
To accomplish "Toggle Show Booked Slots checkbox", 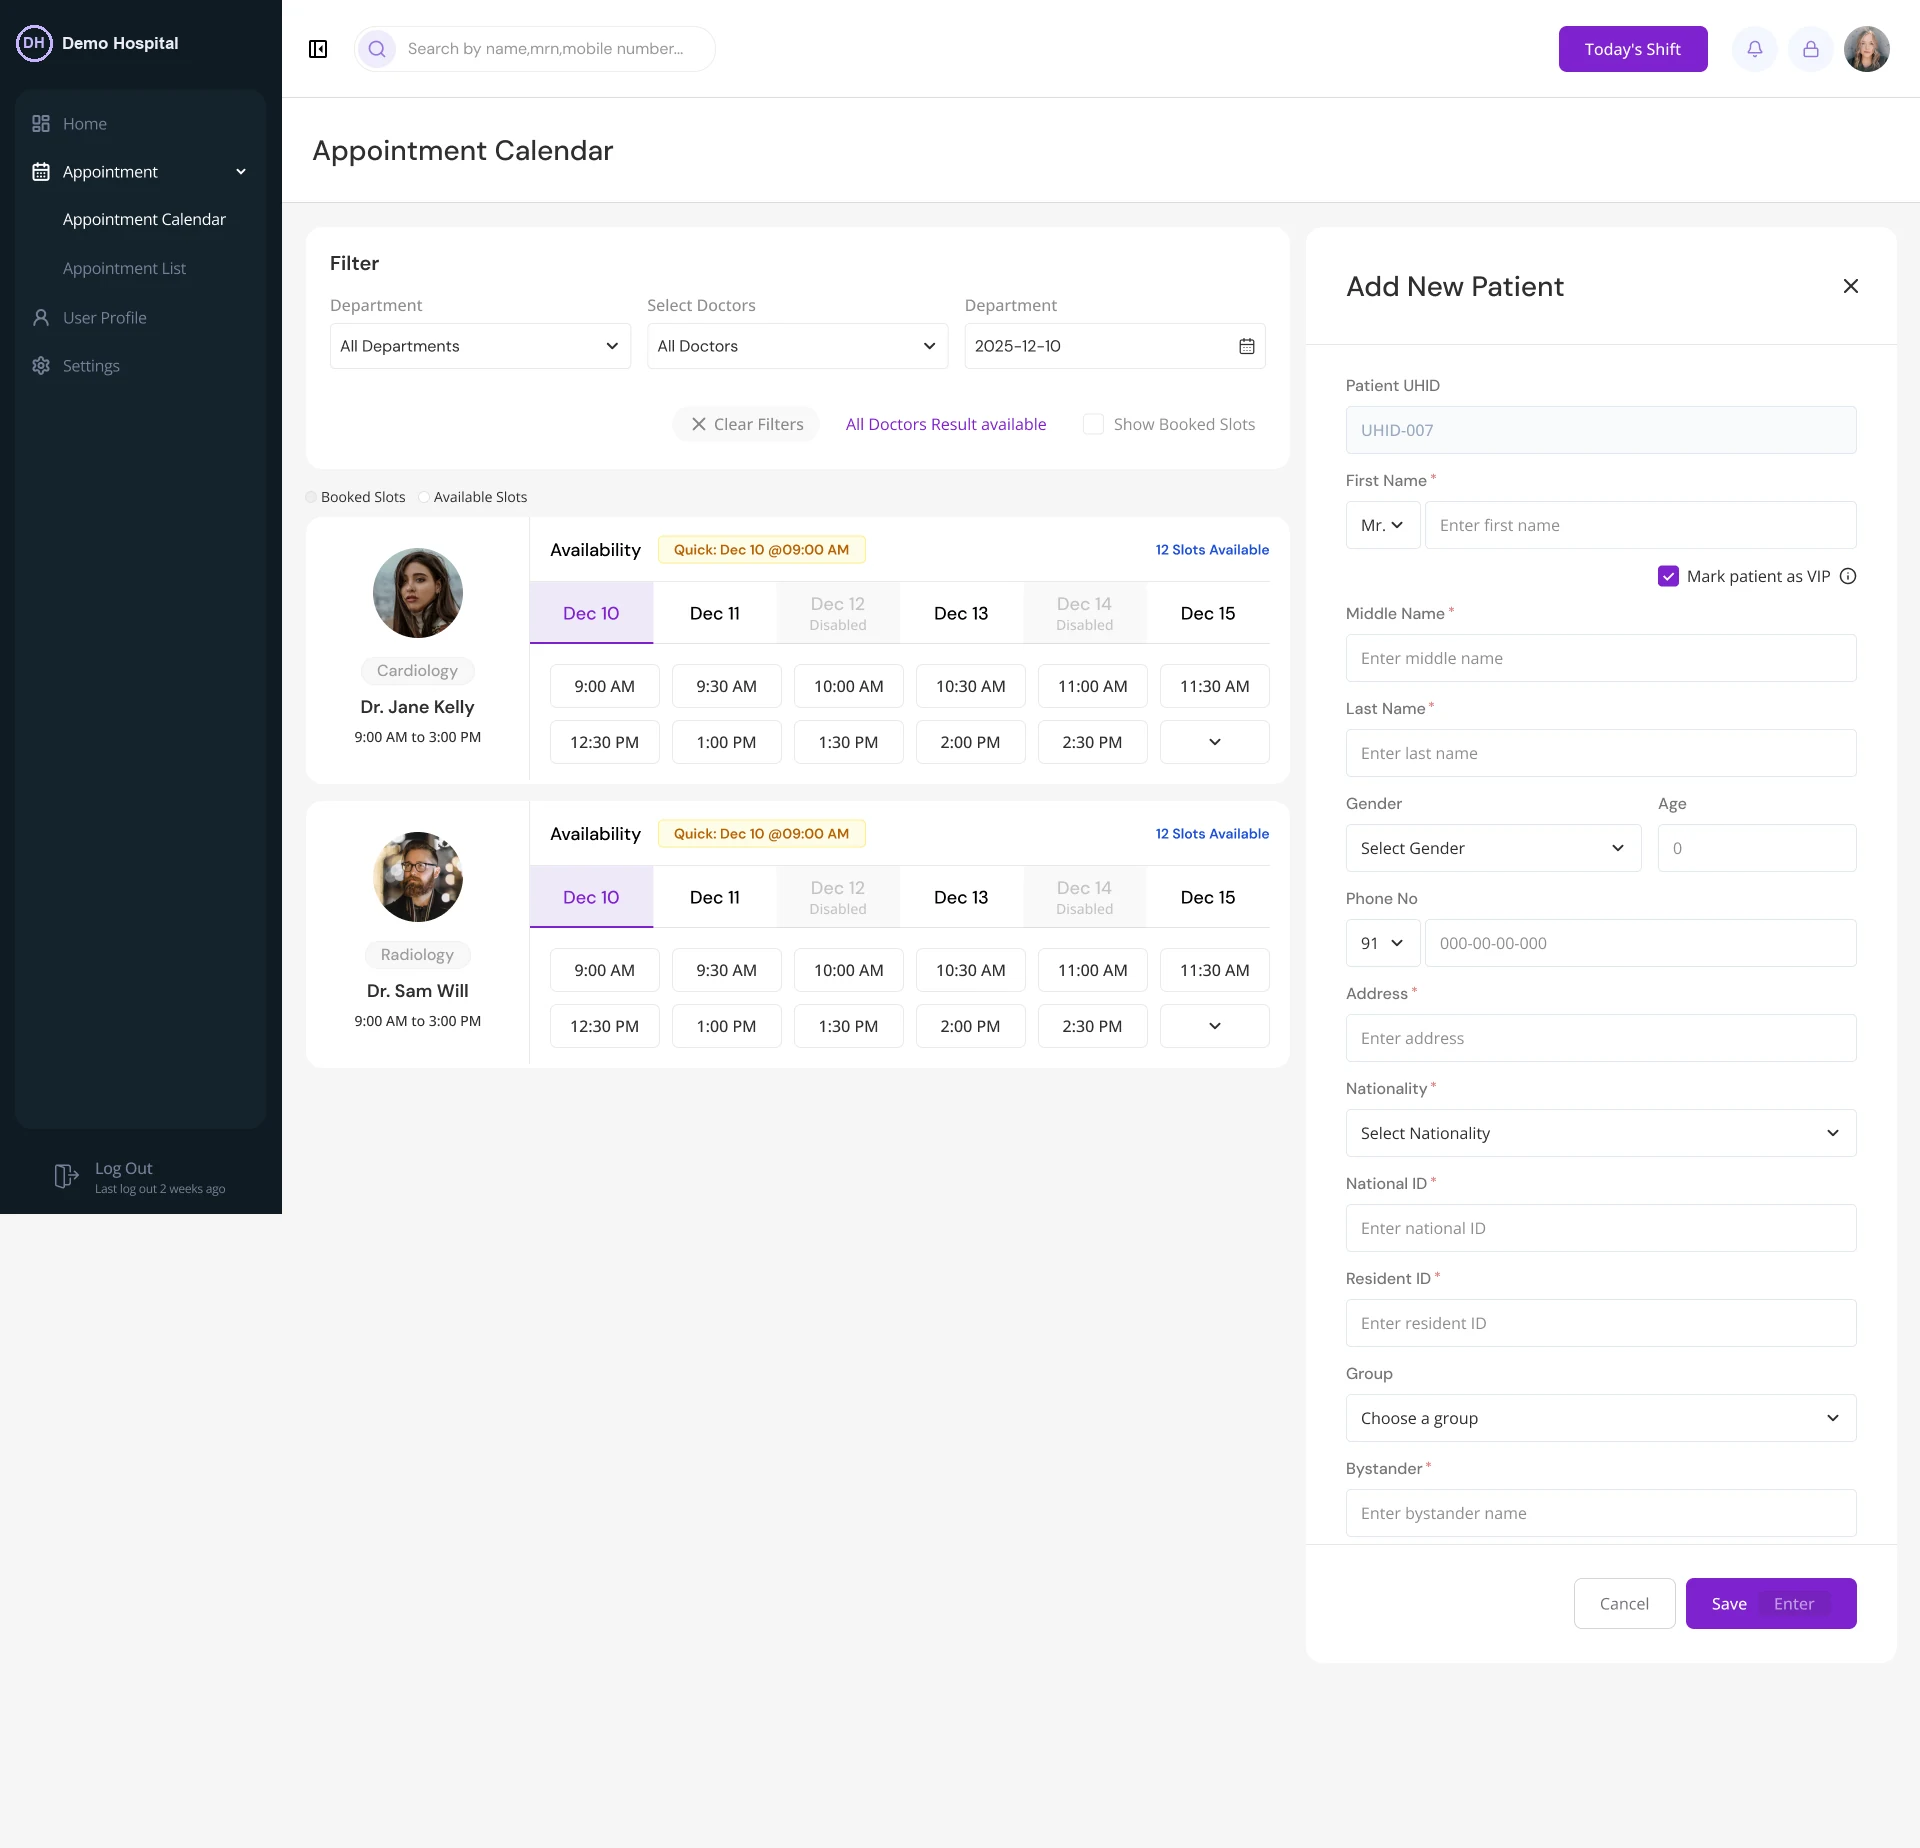I will click(x=1094, y=424).
